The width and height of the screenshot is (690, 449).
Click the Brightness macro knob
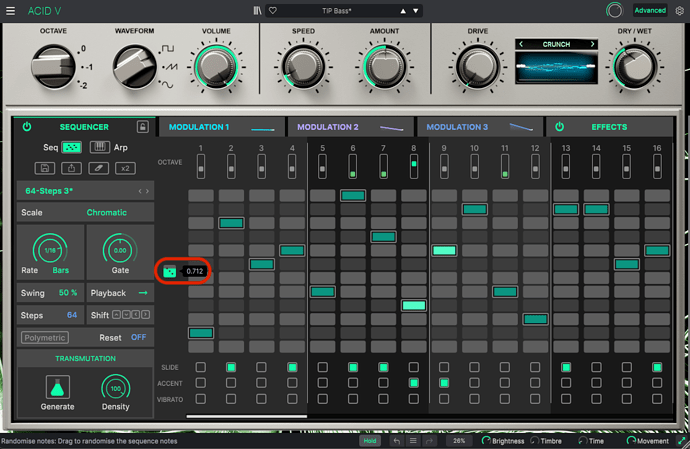pos(486,441)
